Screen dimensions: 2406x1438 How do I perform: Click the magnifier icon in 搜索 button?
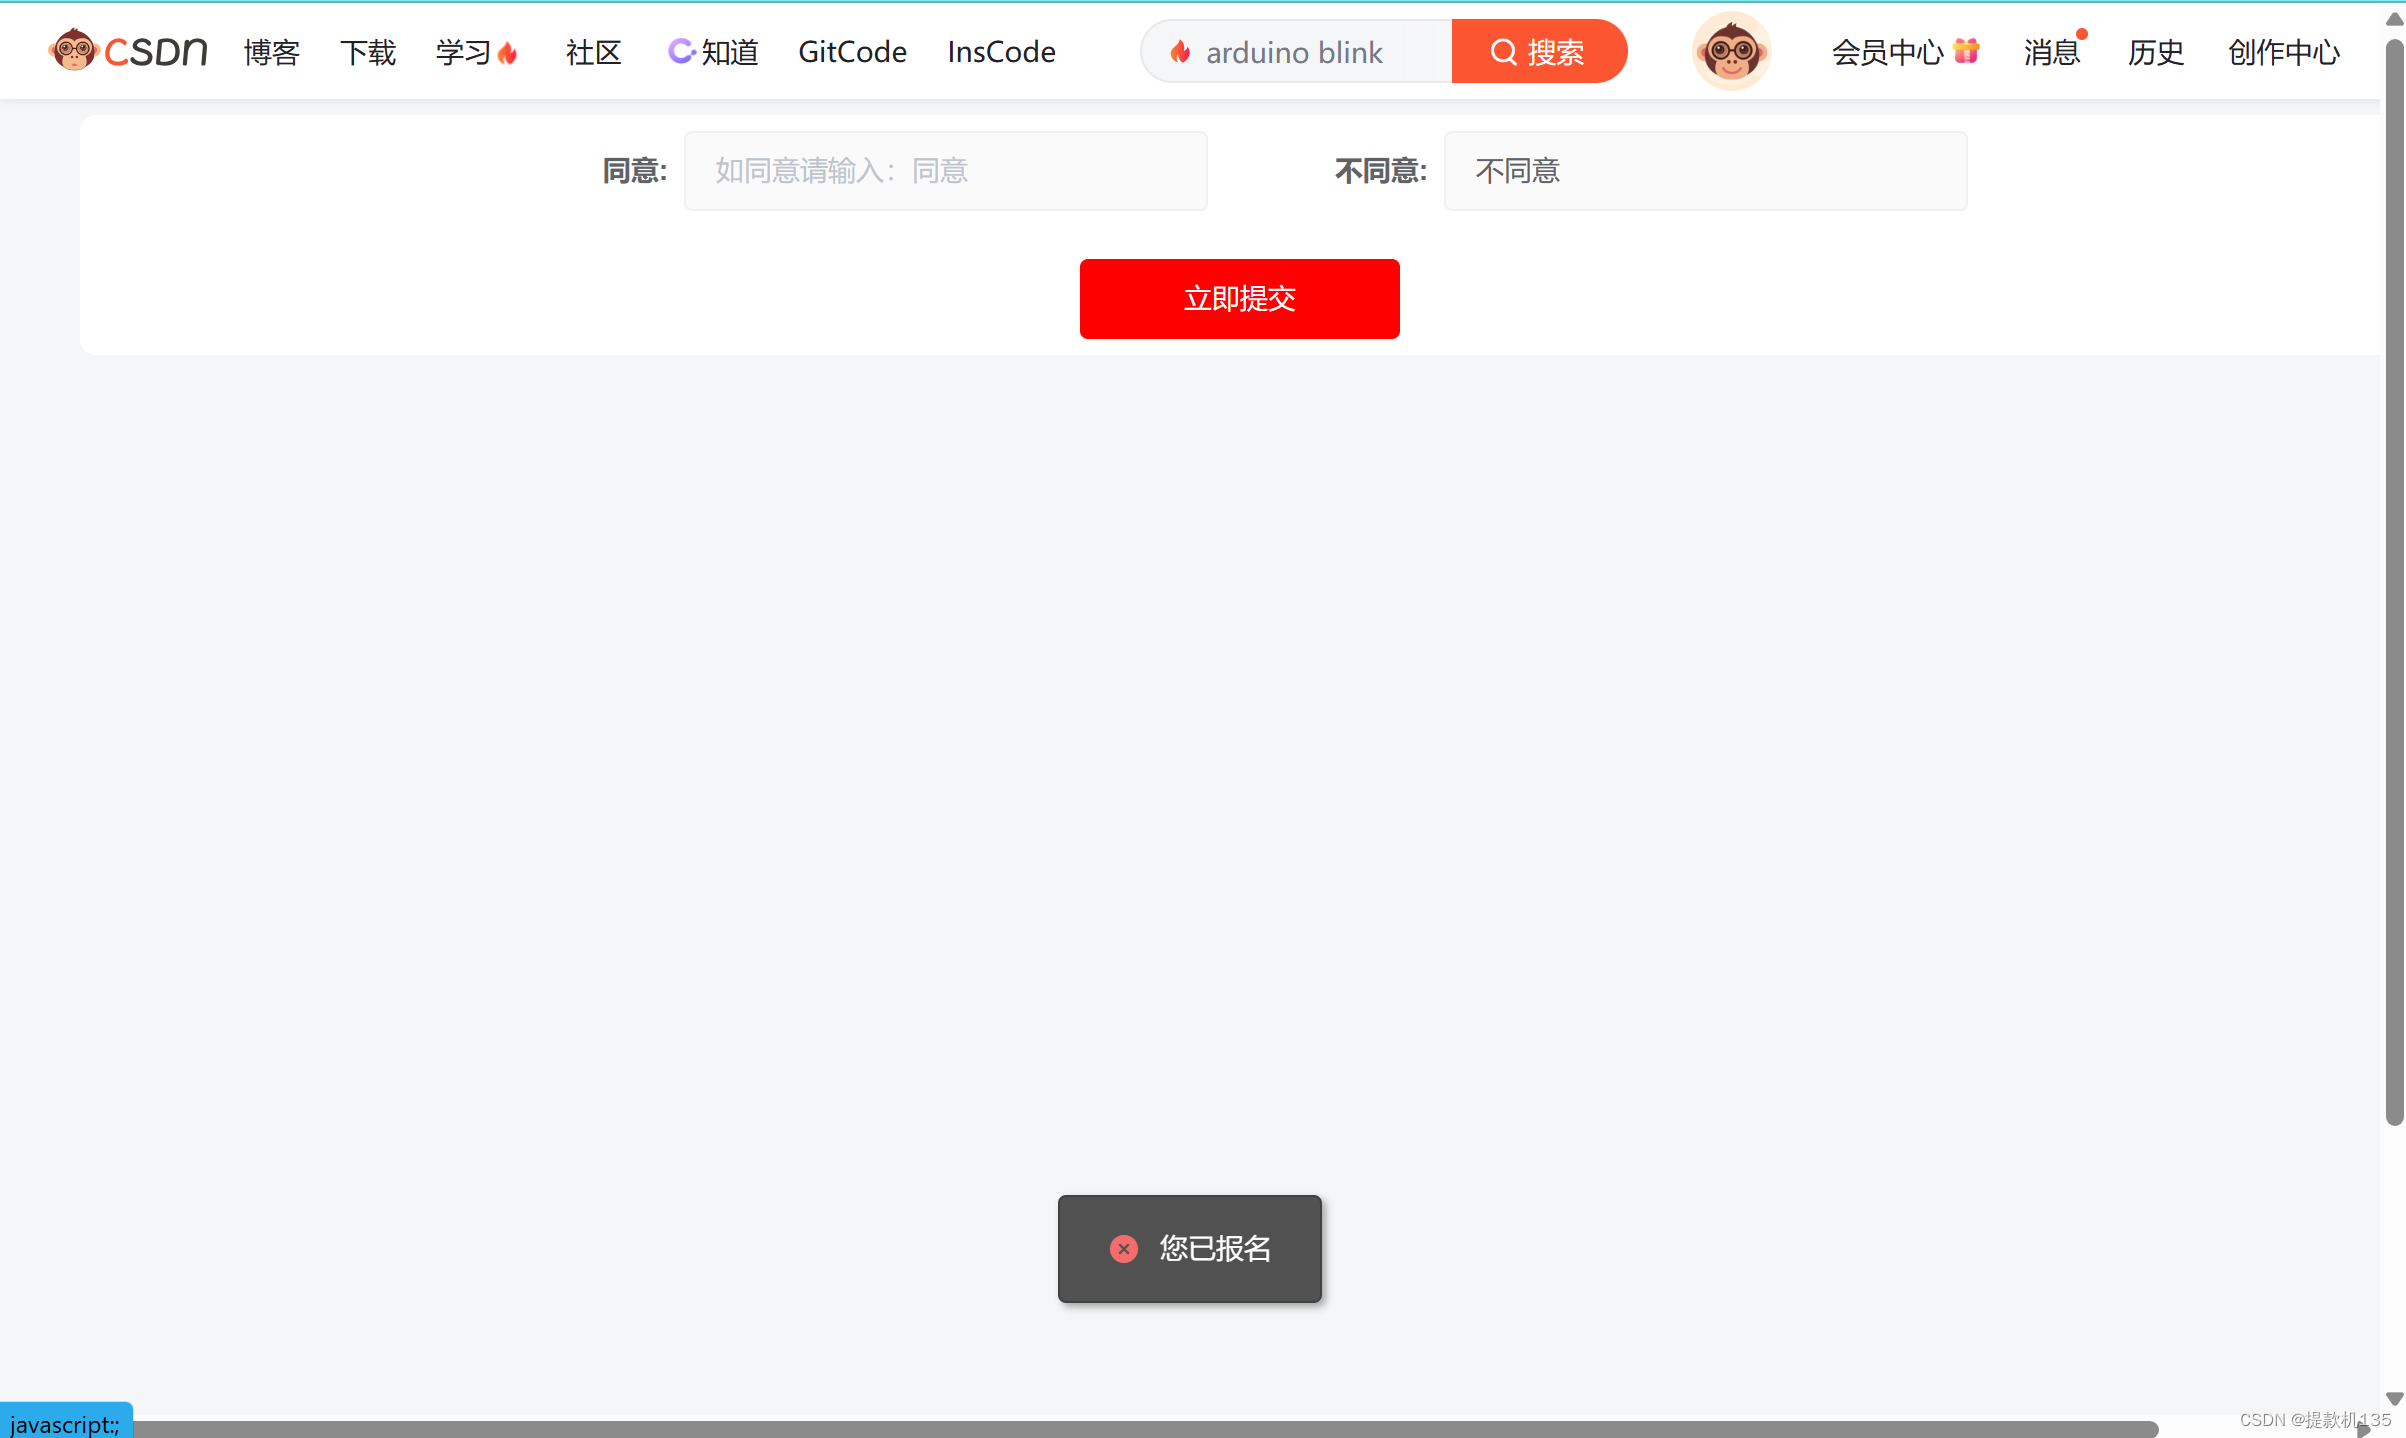1503,52
